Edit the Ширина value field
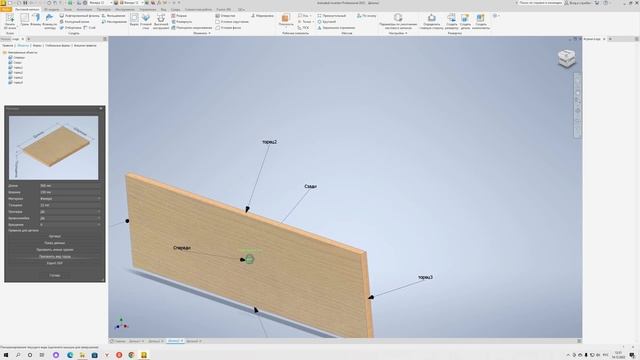This screenshot has height=360, width=640. pyautogui.click(x=70, y=192)
